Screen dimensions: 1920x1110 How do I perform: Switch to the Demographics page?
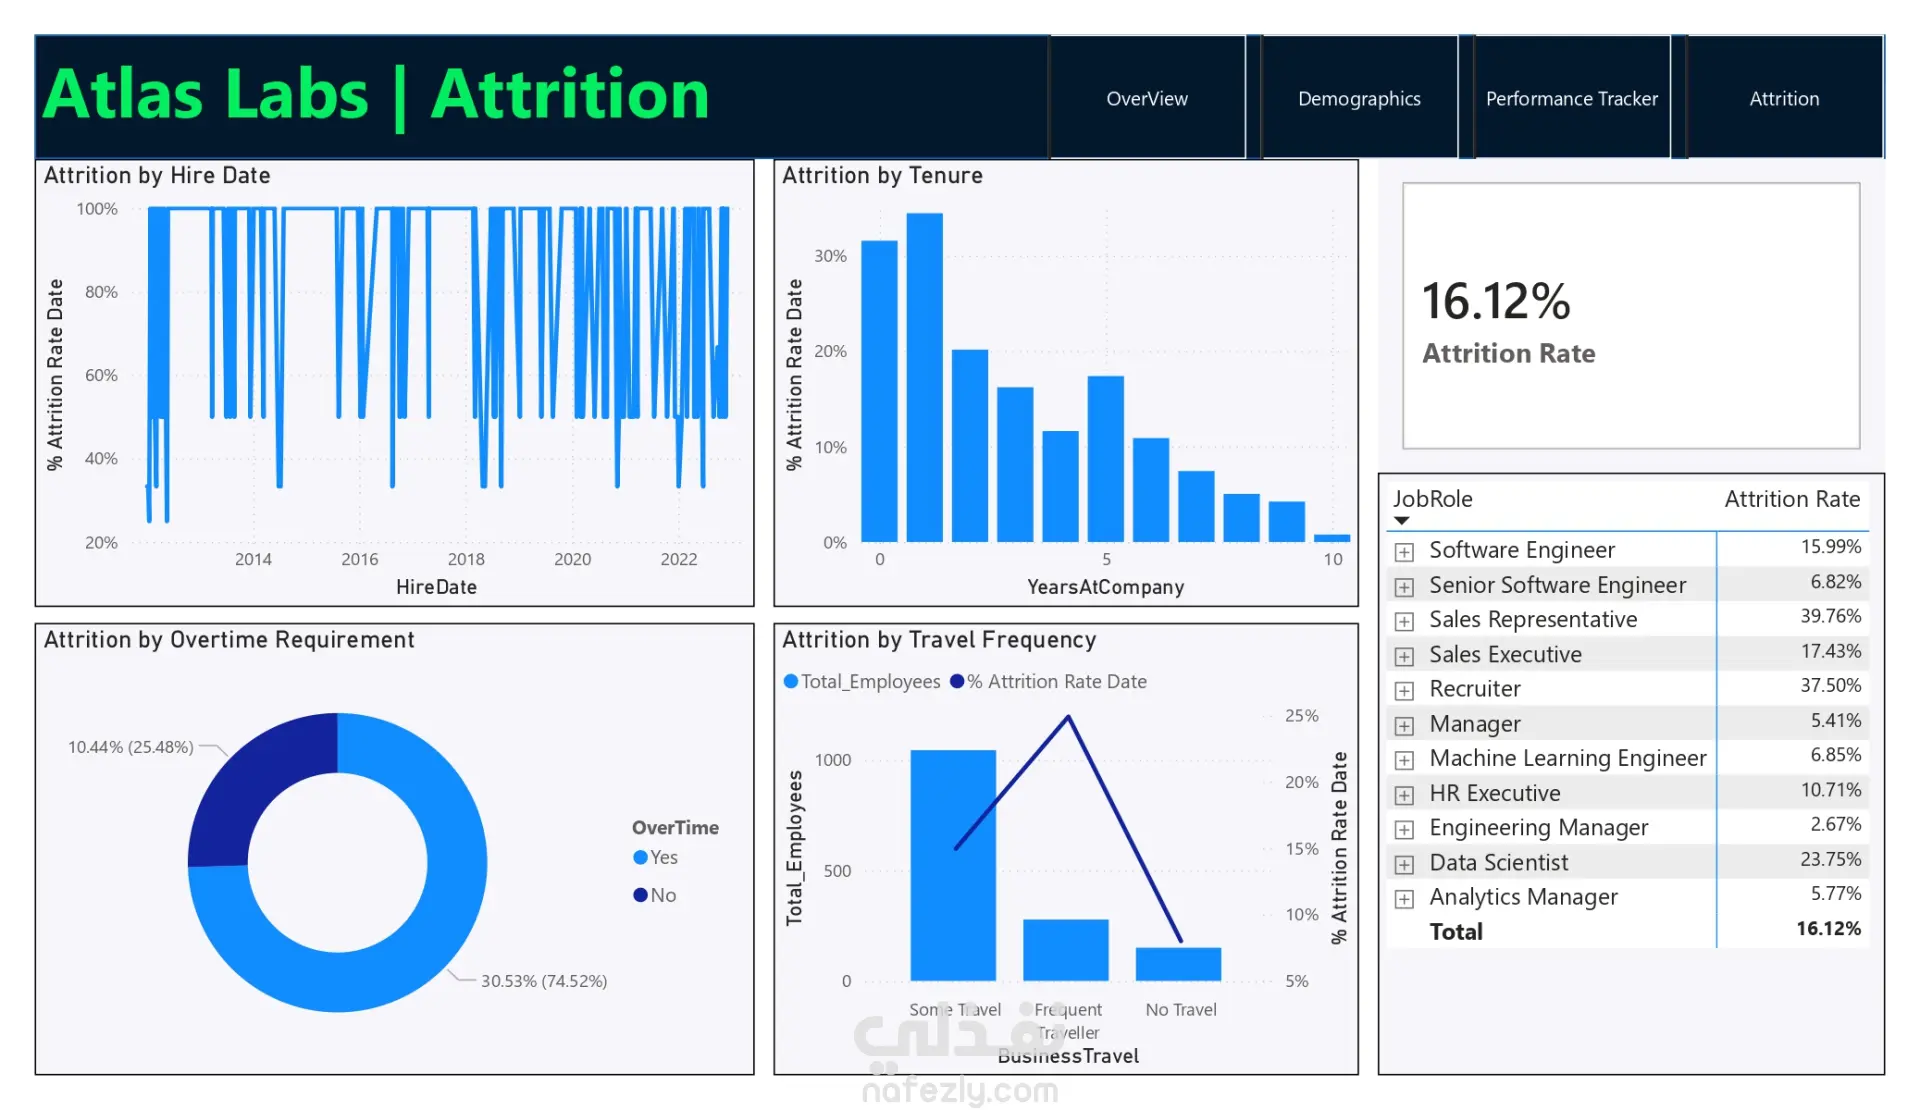pos(1359,98)
